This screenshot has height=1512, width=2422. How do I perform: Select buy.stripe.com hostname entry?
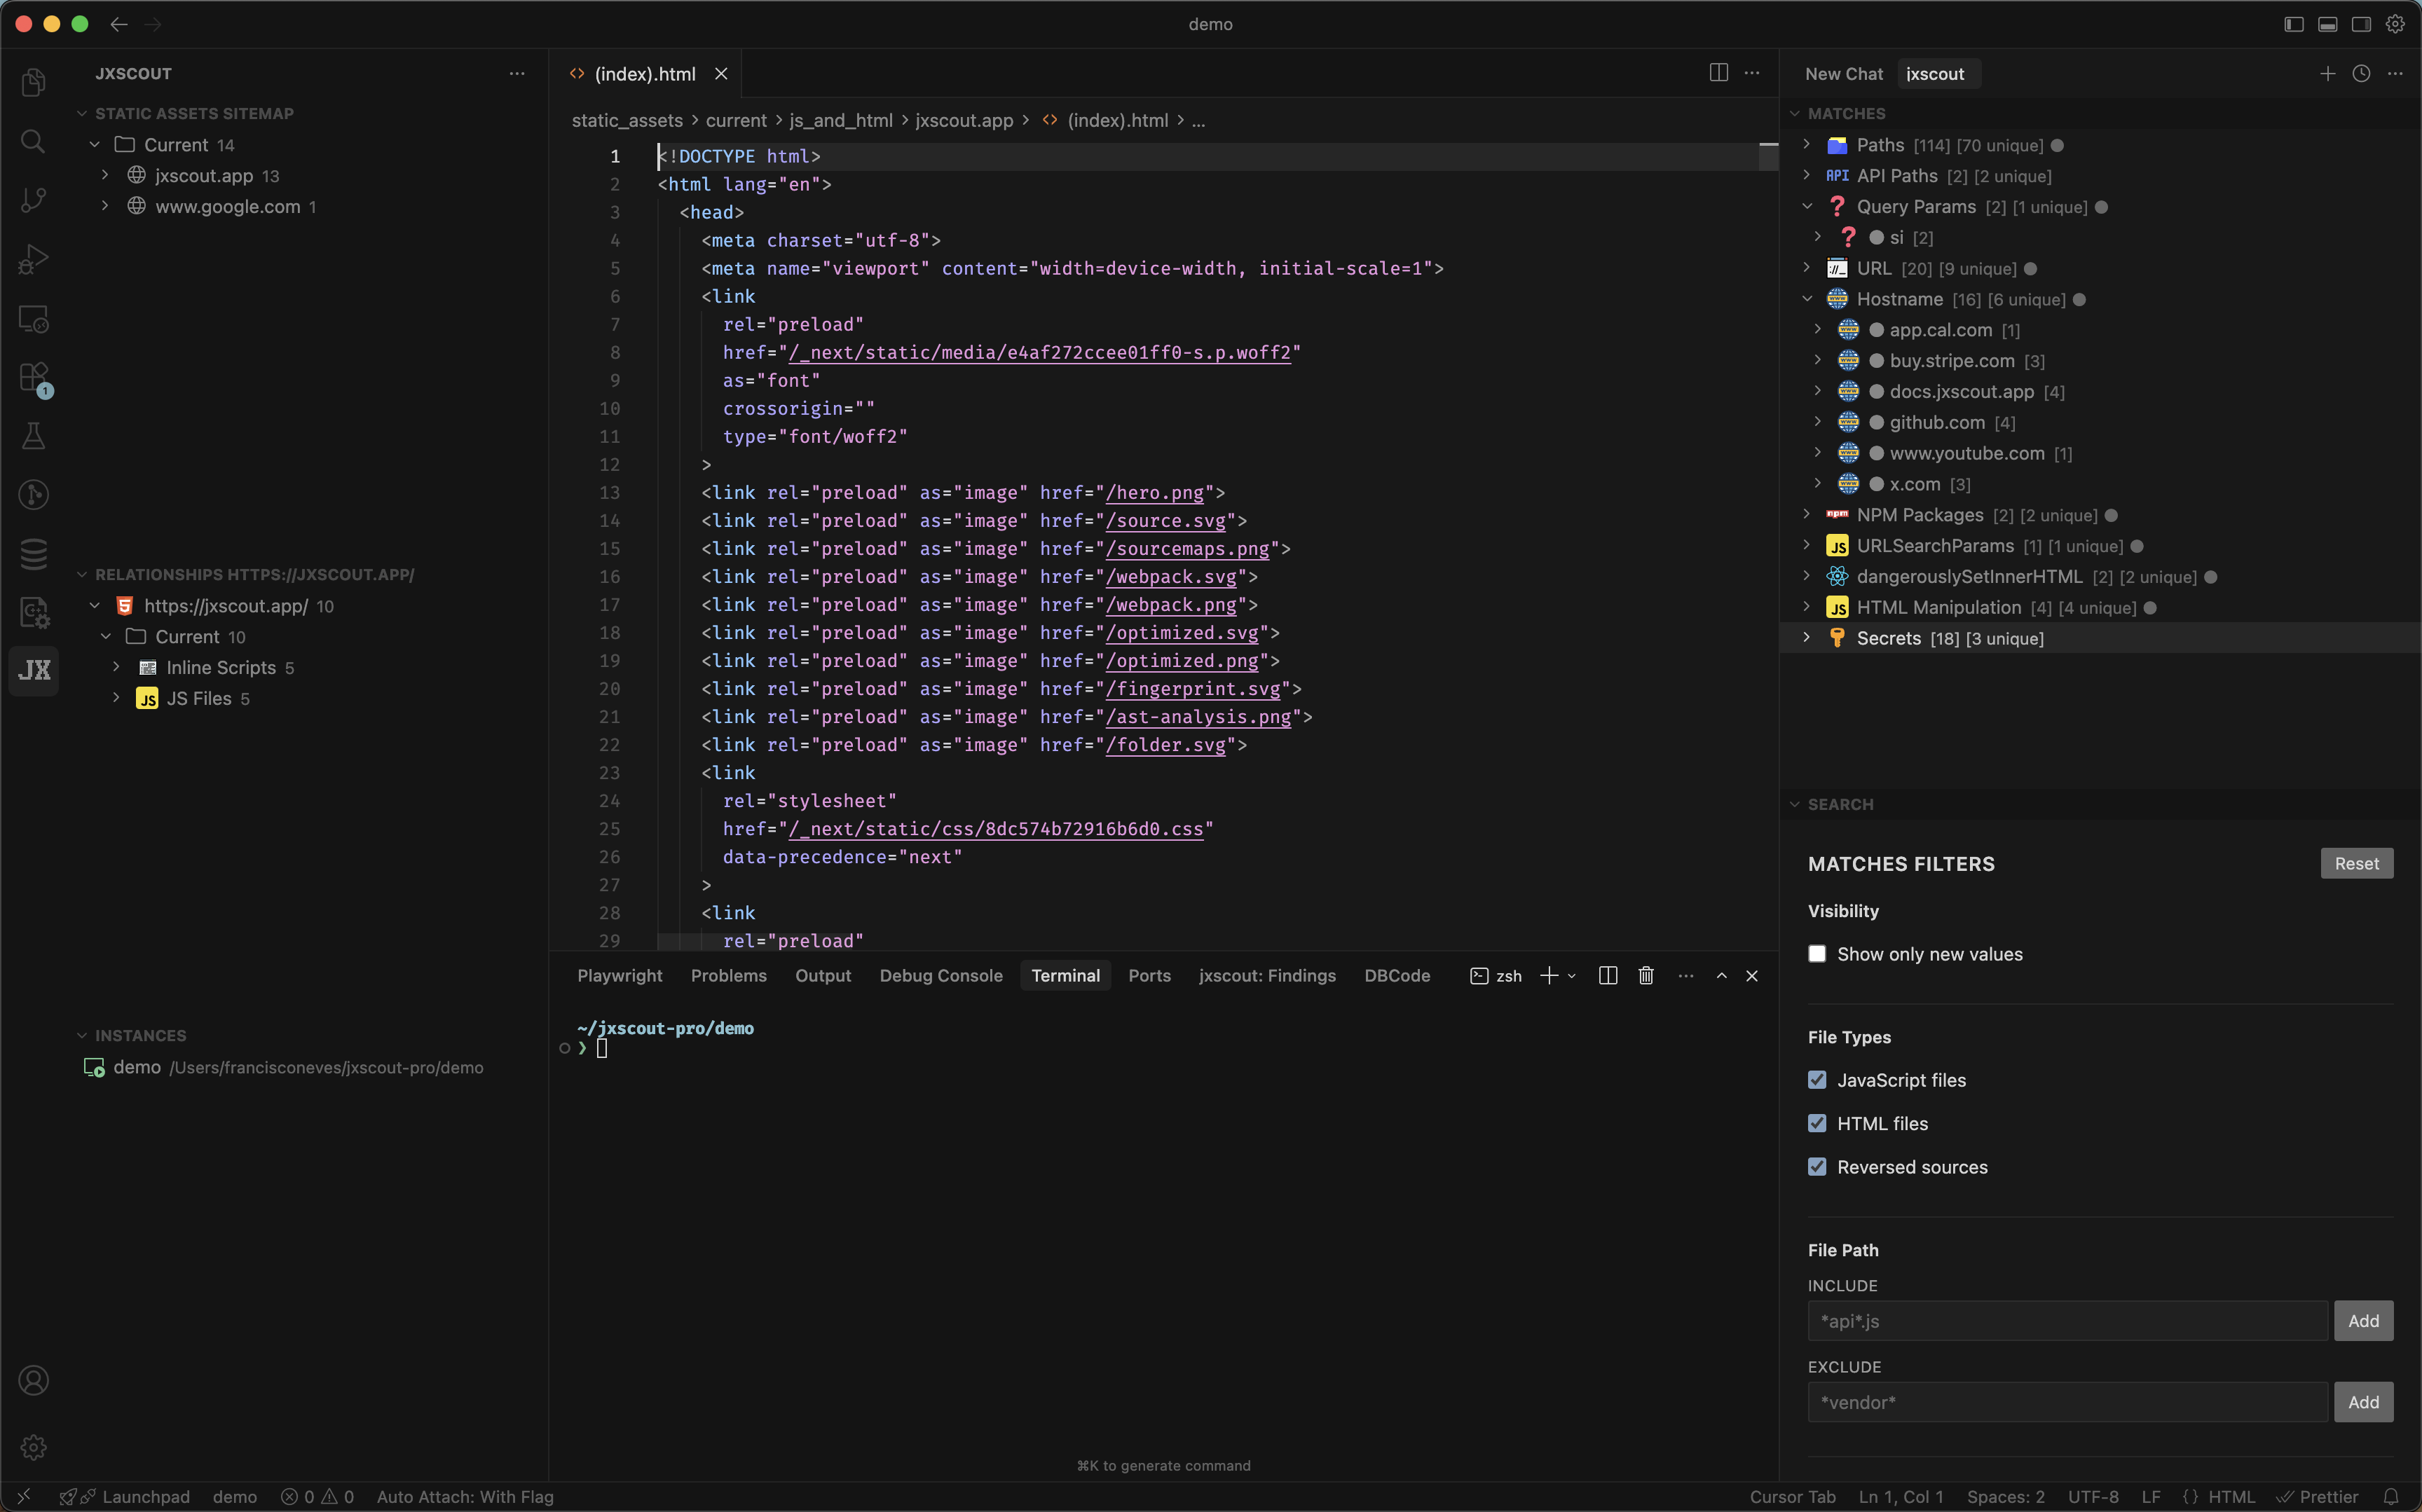tap(2100, 361)
